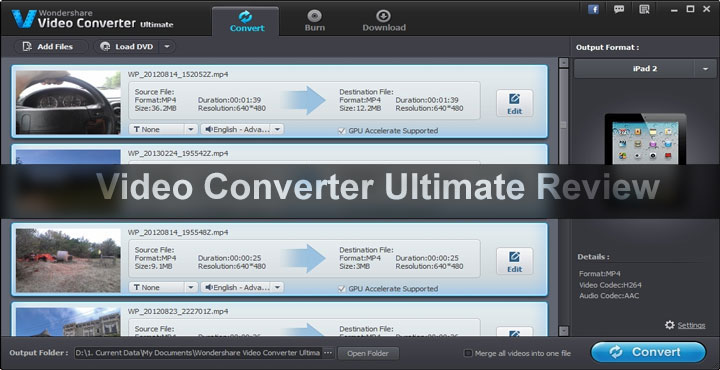The height and width of the screenshot is (370, 720).
Task: Open the Download tab
Action: tap(384, 21)
